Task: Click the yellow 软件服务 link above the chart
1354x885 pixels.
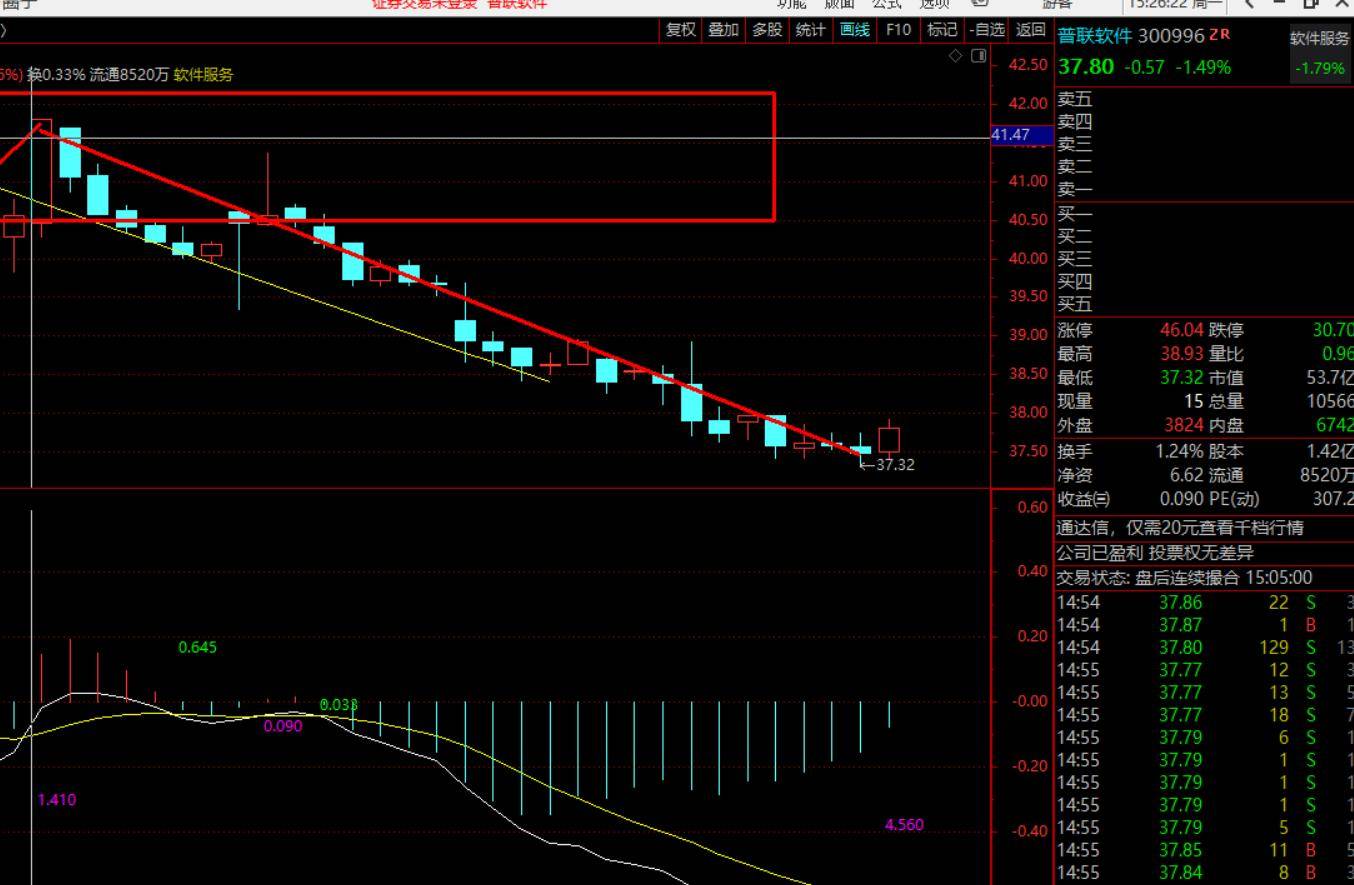Action: coord(203,75)
